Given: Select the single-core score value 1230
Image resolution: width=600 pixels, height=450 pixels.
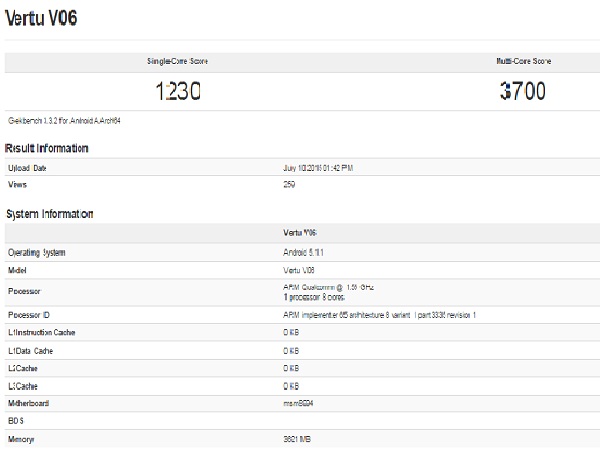Looking at the screenshot, I should tap(177, 91).
